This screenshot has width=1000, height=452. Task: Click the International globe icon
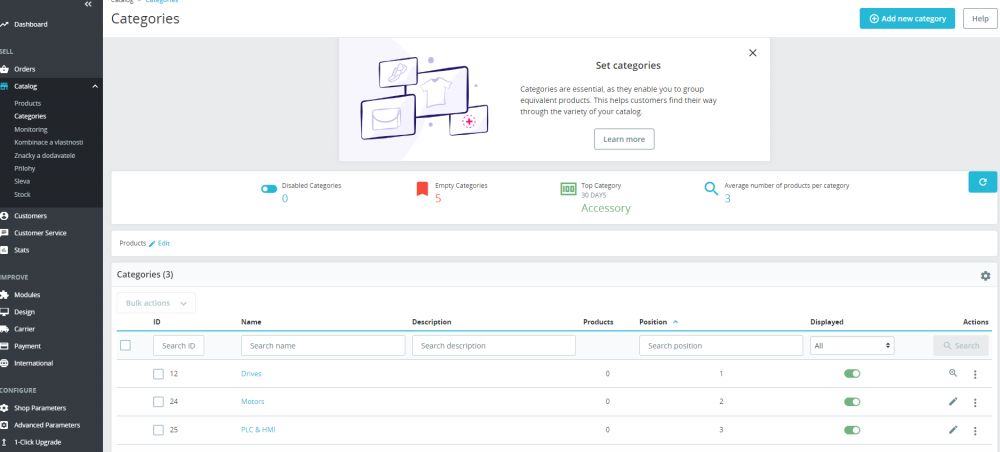point(4,363)
